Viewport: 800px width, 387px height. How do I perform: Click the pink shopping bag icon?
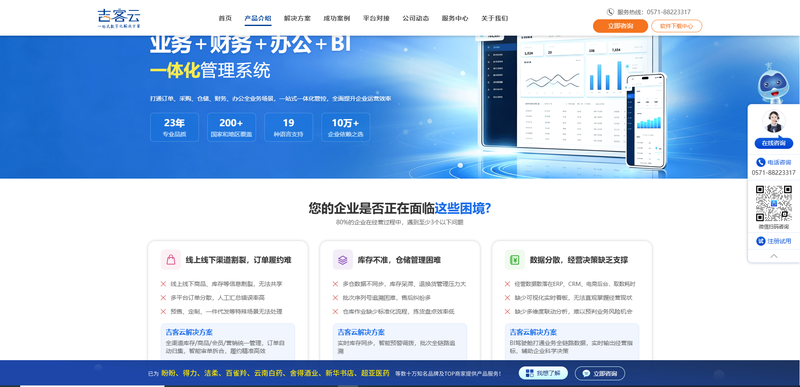click(x=170, y=260)
